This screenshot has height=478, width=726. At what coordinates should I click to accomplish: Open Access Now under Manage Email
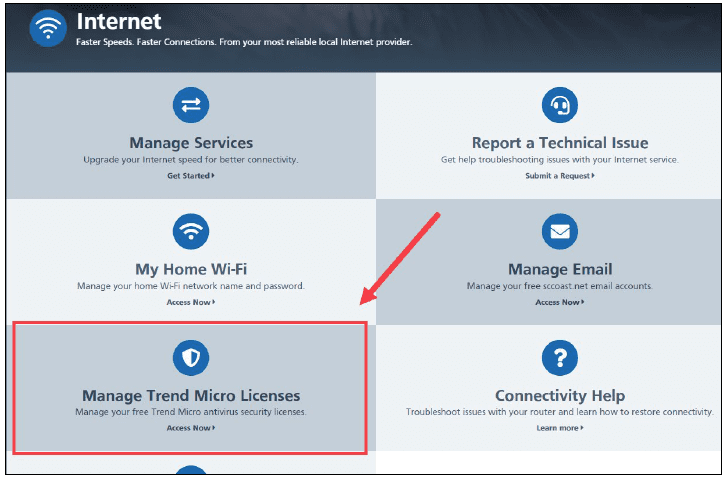pyautogui.click(x=560, y=302)
